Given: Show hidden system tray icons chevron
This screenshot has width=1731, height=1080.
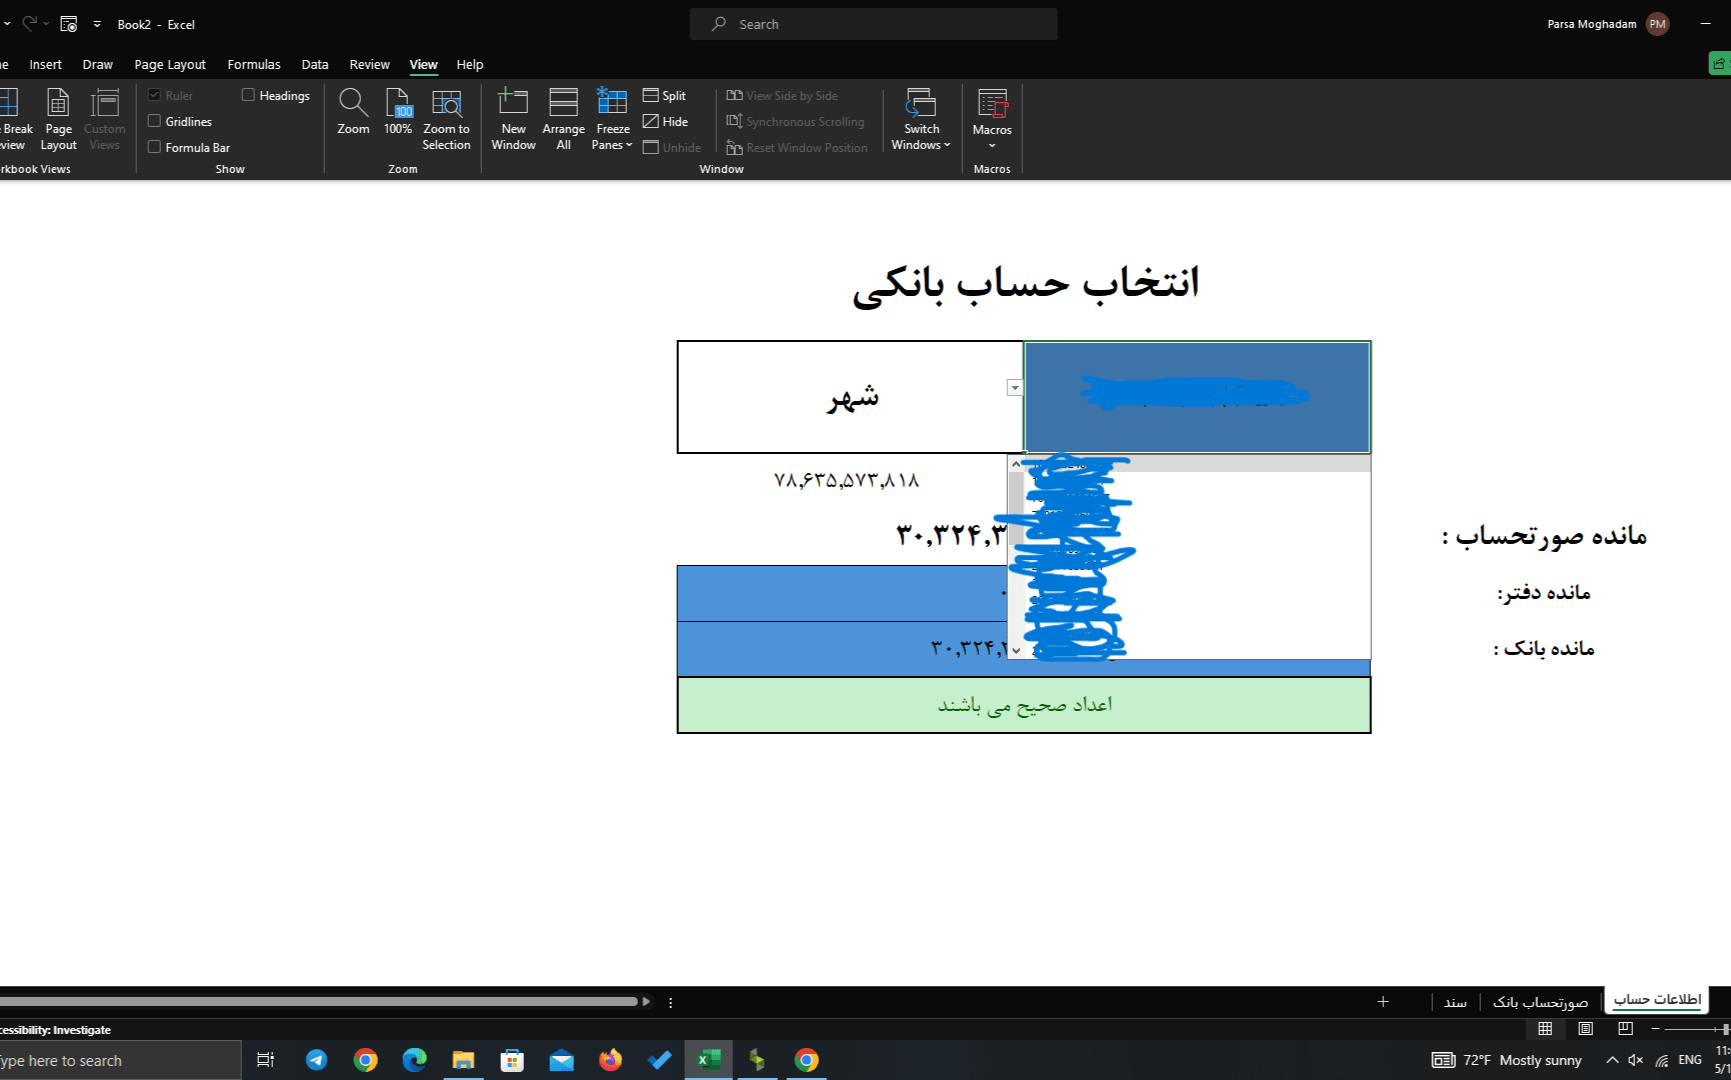Looking at the screenshot, I should click(x=1612, y=1060).
